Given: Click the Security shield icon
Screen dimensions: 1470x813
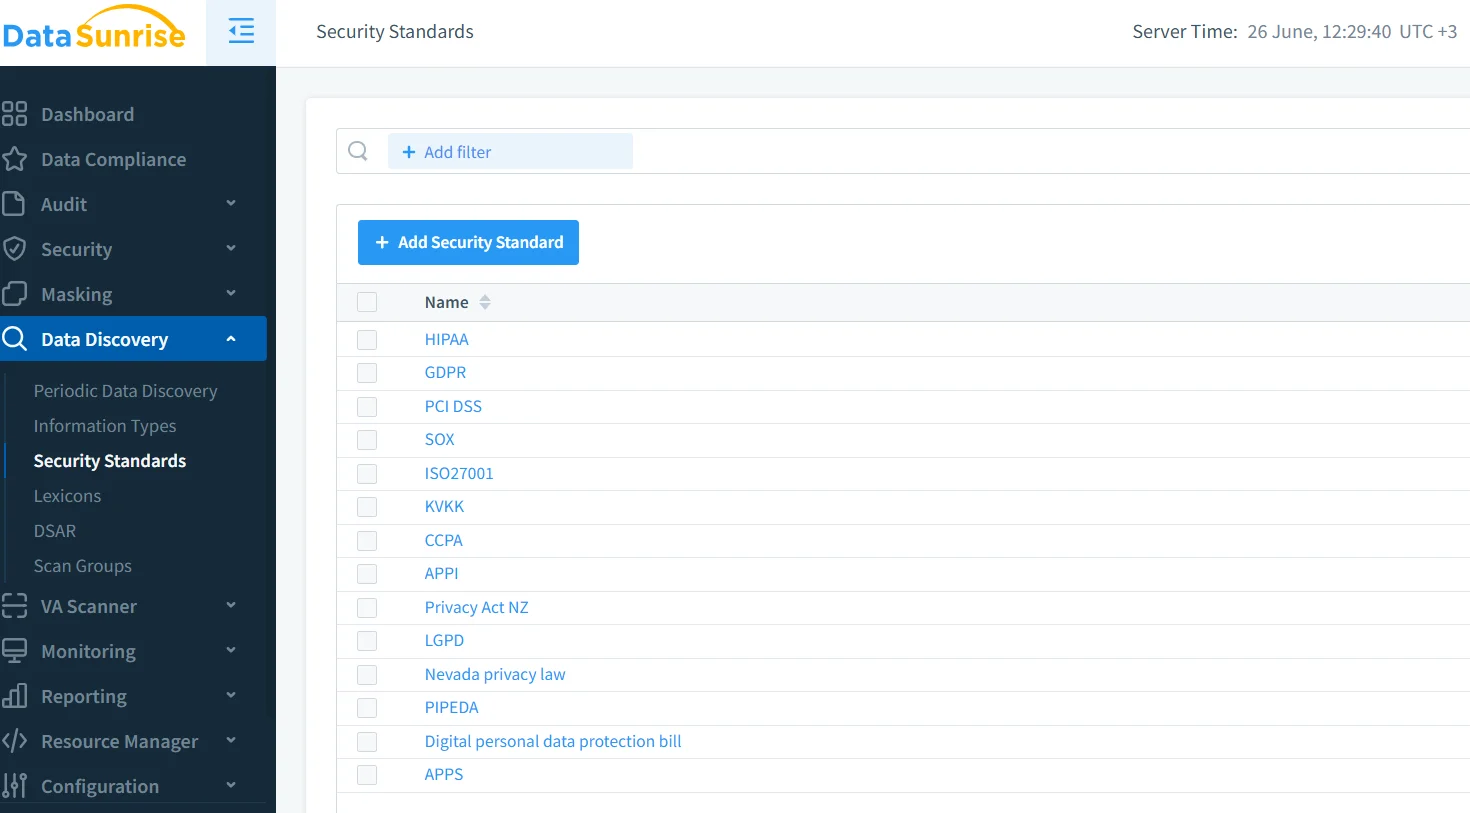Looking at the screenshot, I should pyautogui.click(x=14, y=249).
